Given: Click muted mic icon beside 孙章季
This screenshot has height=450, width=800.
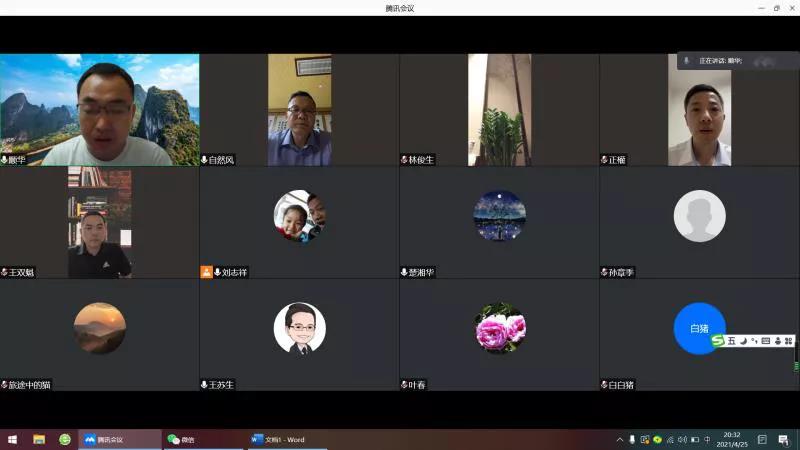Looking at the screenshot, I should 604,272.
